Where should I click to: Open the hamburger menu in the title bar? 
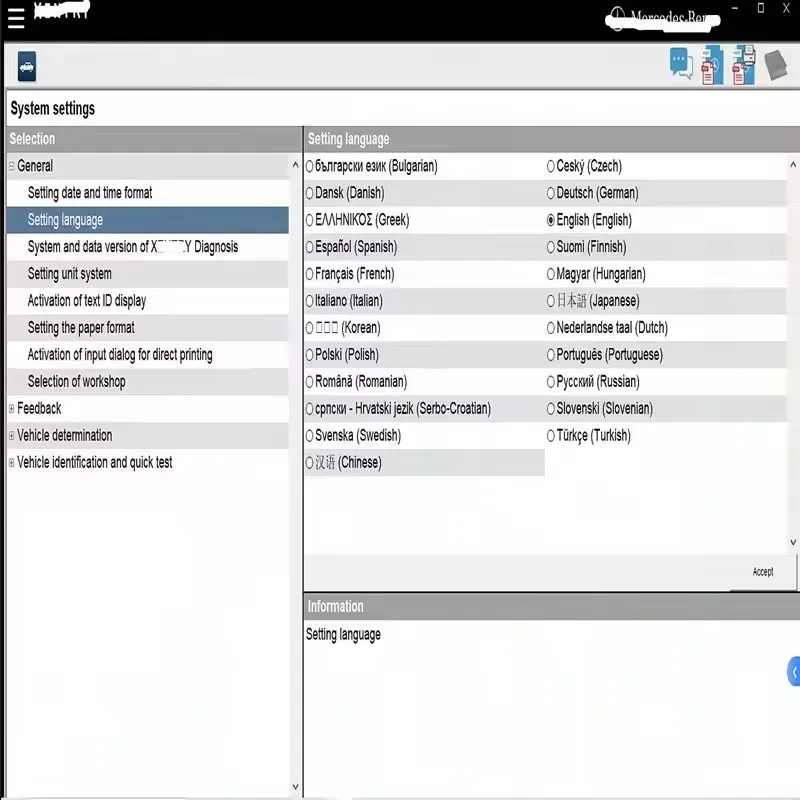[16, 17]
